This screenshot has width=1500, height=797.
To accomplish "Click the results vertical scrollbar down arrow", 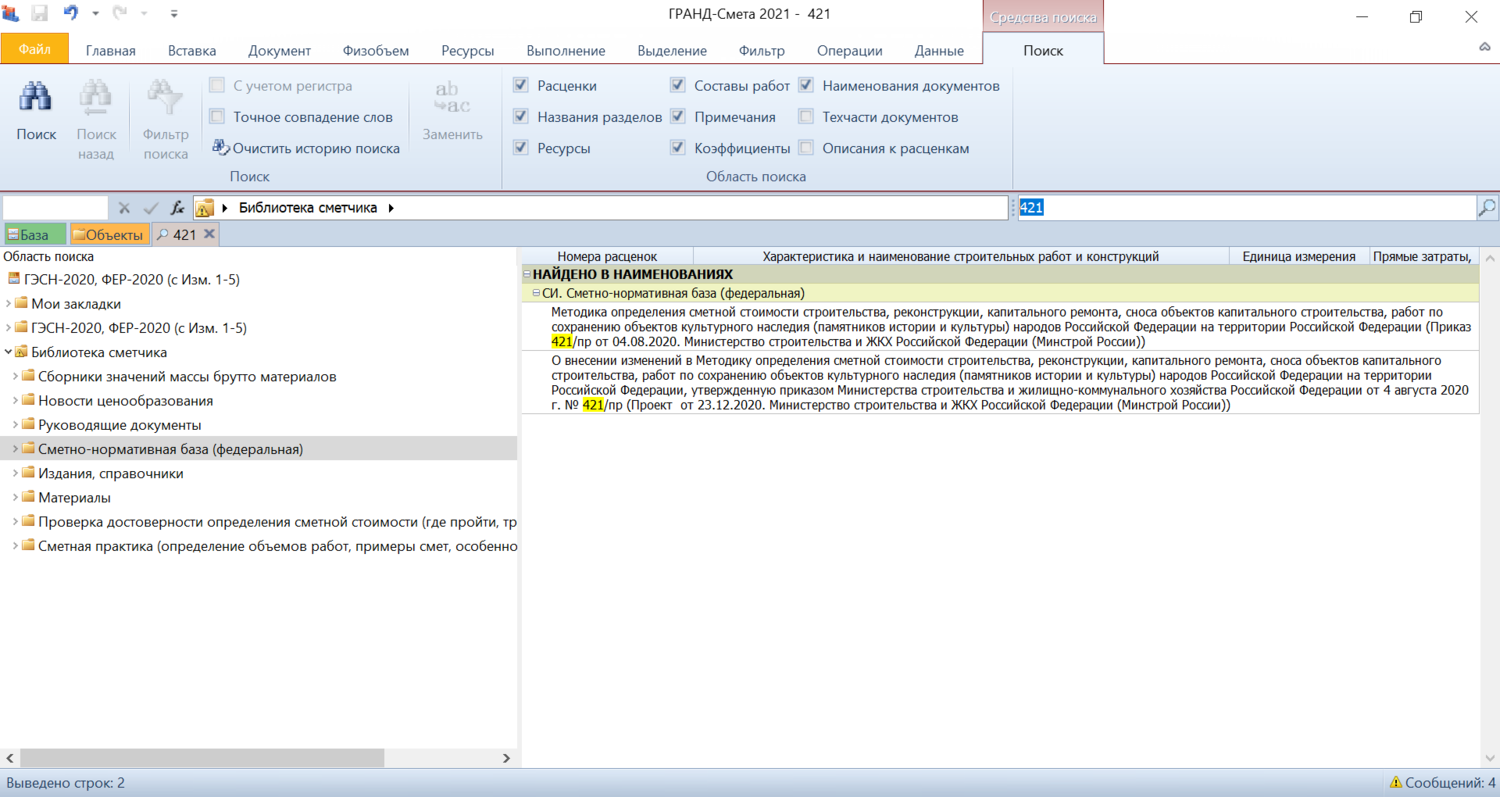I will click(1490, 758).
